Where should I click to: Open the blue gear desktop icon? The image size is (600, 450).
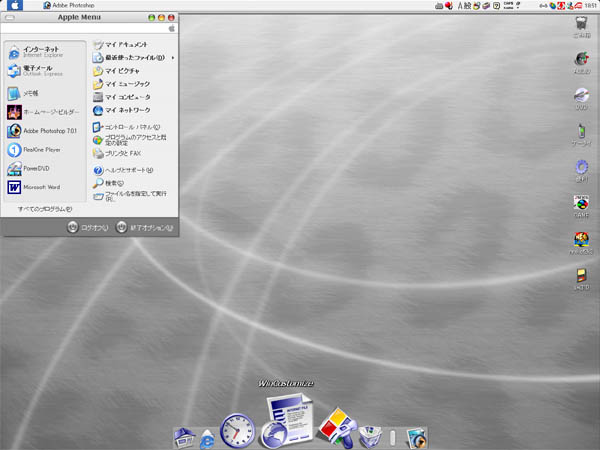[x=582, y=171]
